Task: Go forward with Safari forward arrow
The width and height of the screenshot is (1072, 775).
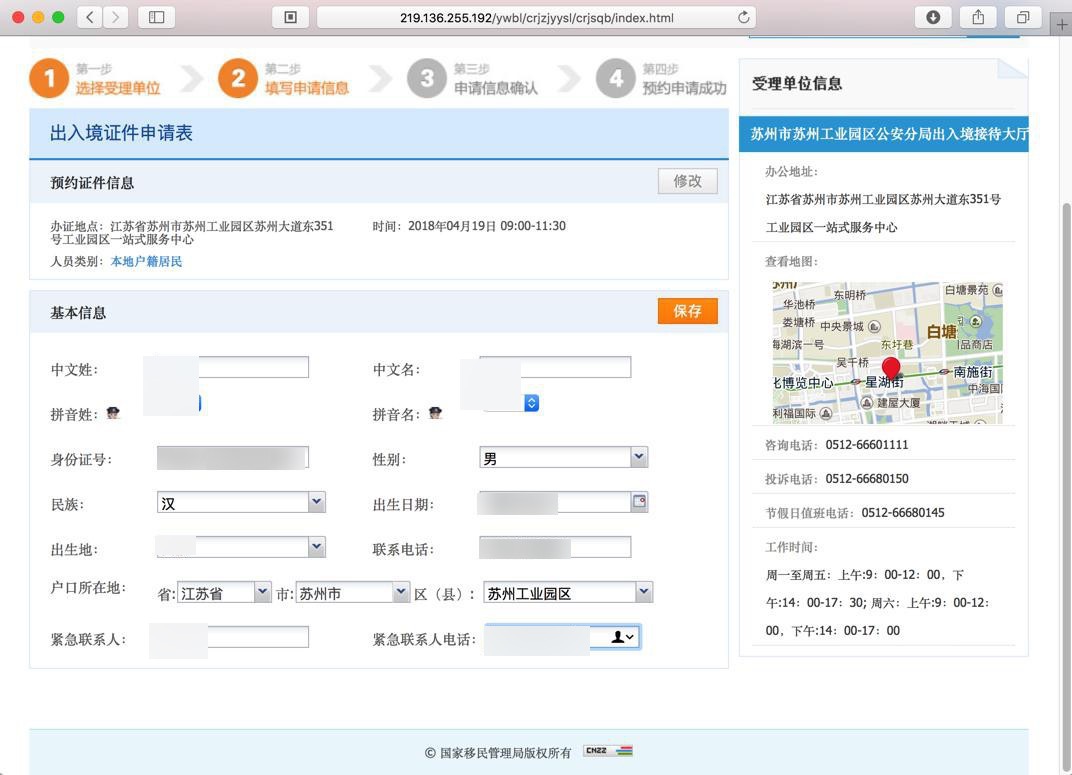Action: pyautogui.click(x=116, y=17)
